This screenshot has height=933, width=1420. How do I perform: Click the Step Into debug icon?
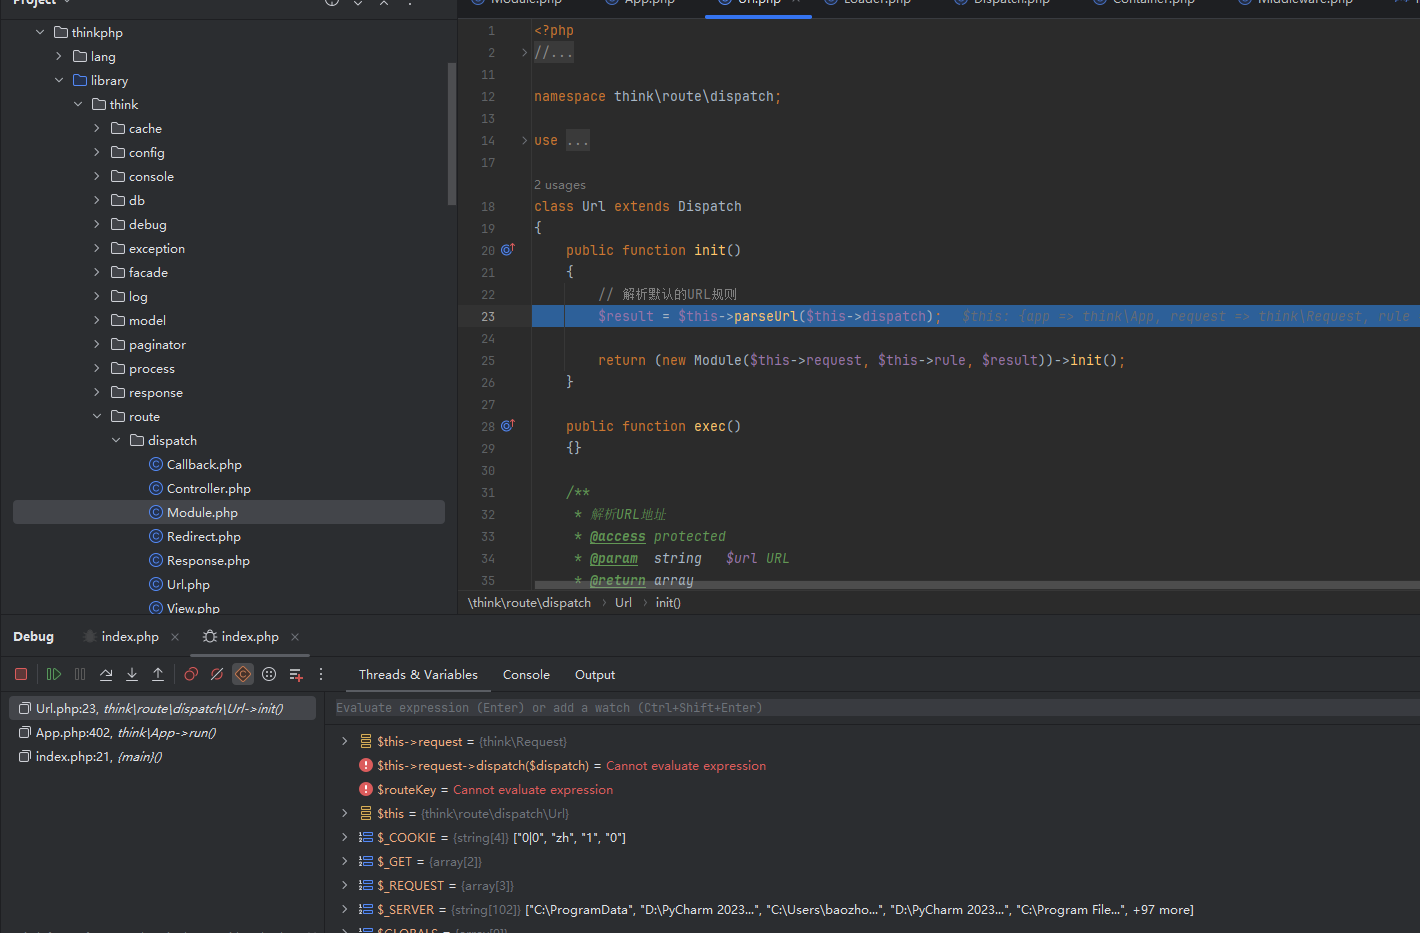(132, 674)
